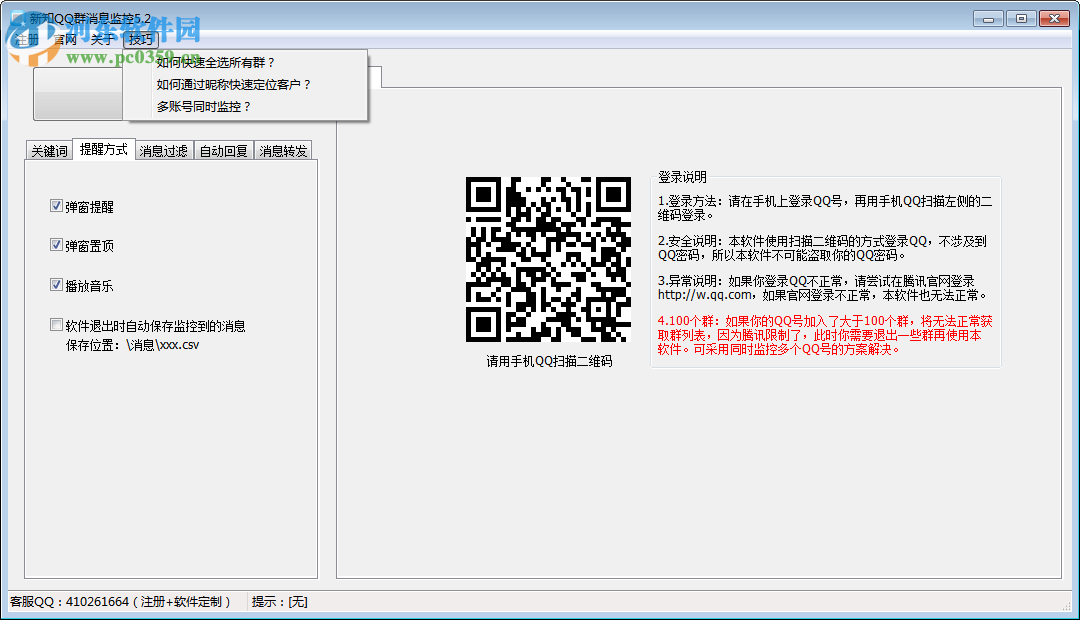Minimize the QQ群消息监控 window
The width and height of the screenshot is (1080, 620).
[x=988, y=19]
